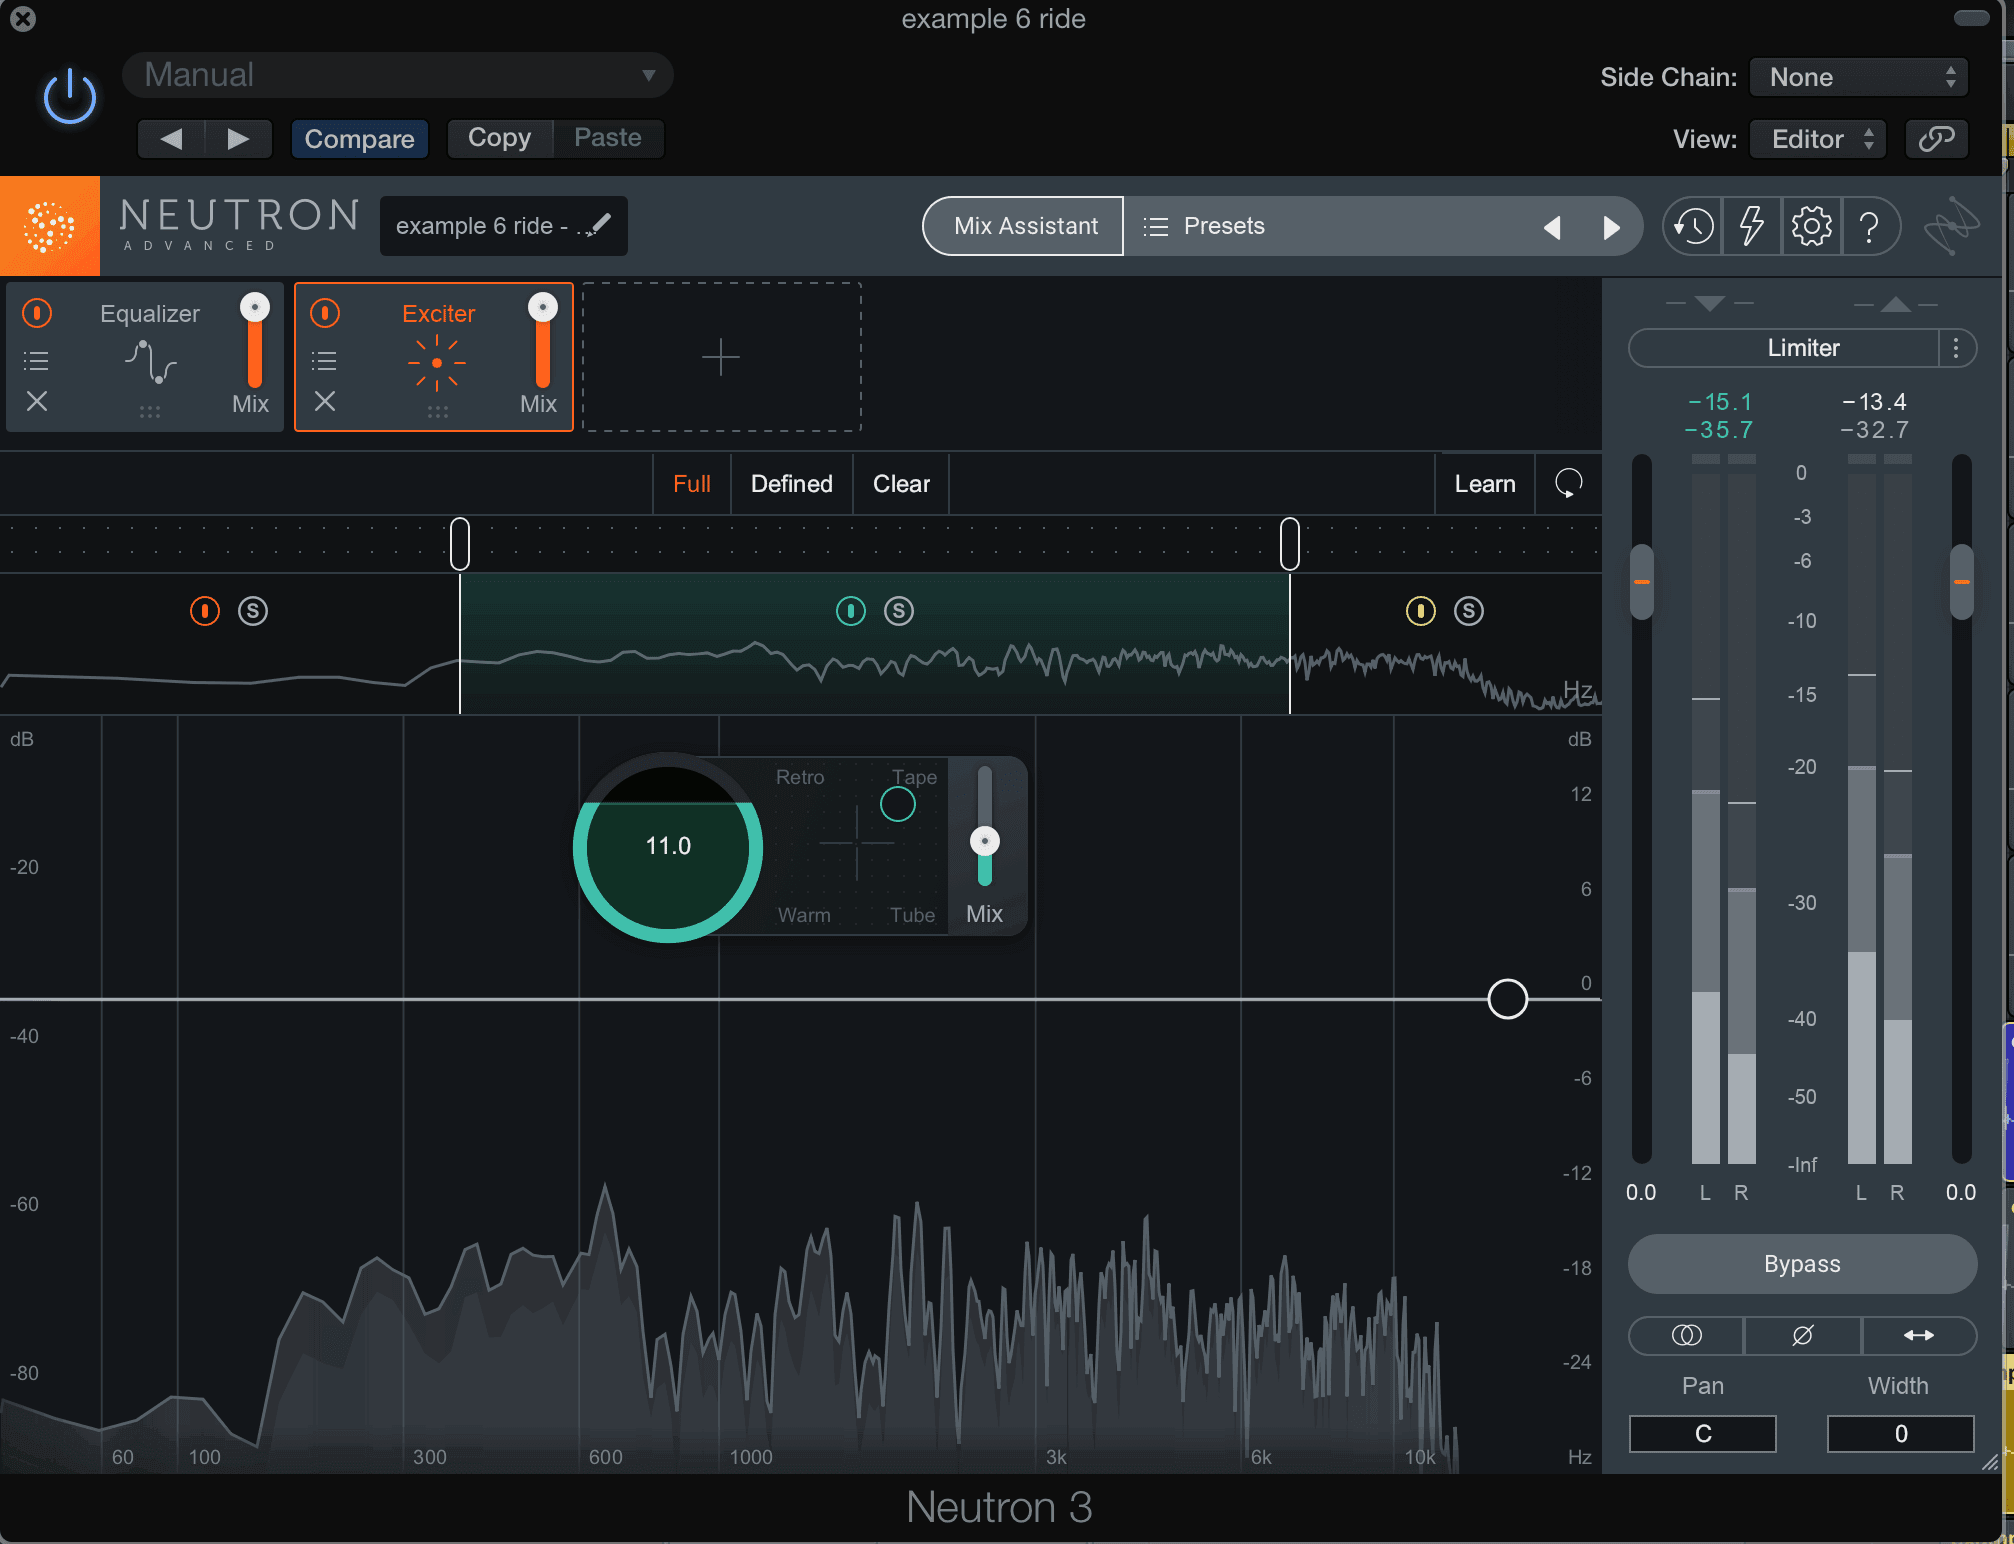The image size is (2014, 1544).
Task: Remove the Exciter module
Action: click(325, 401)
